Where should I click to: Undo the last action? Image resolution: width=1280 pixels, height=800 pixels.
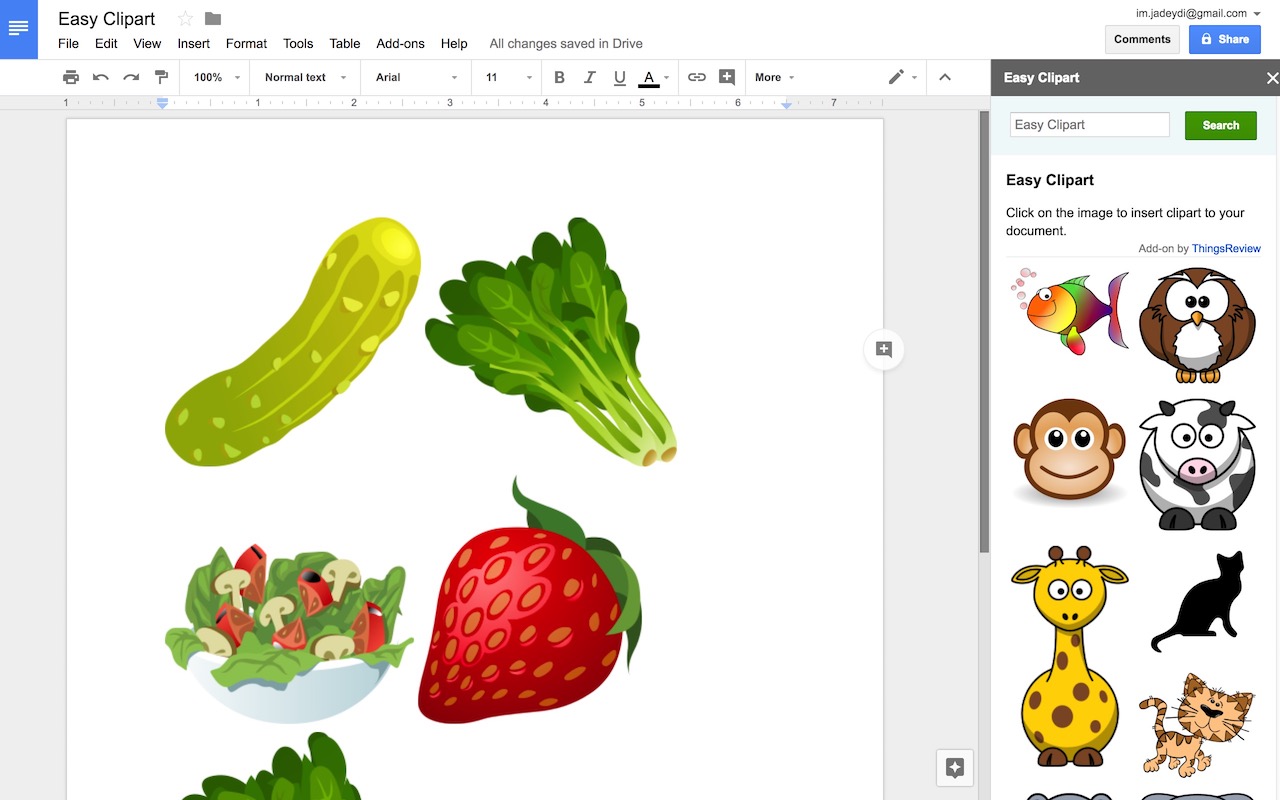pos(100,77)
